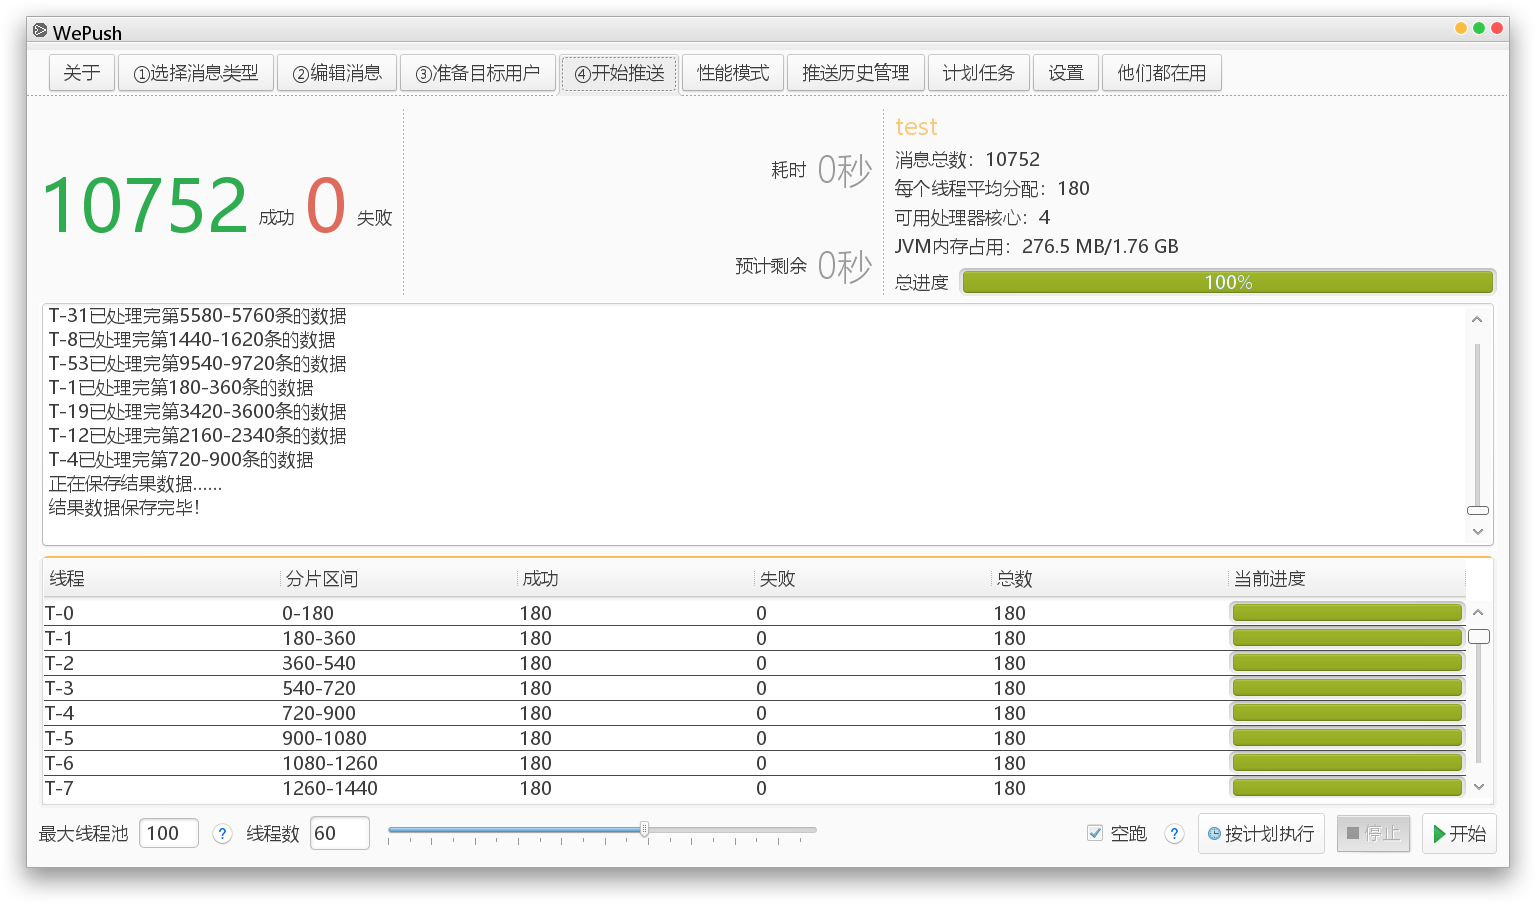Click the 线程 column header
The width and height of the screenshot is (1536, 904).
point(161,579)
